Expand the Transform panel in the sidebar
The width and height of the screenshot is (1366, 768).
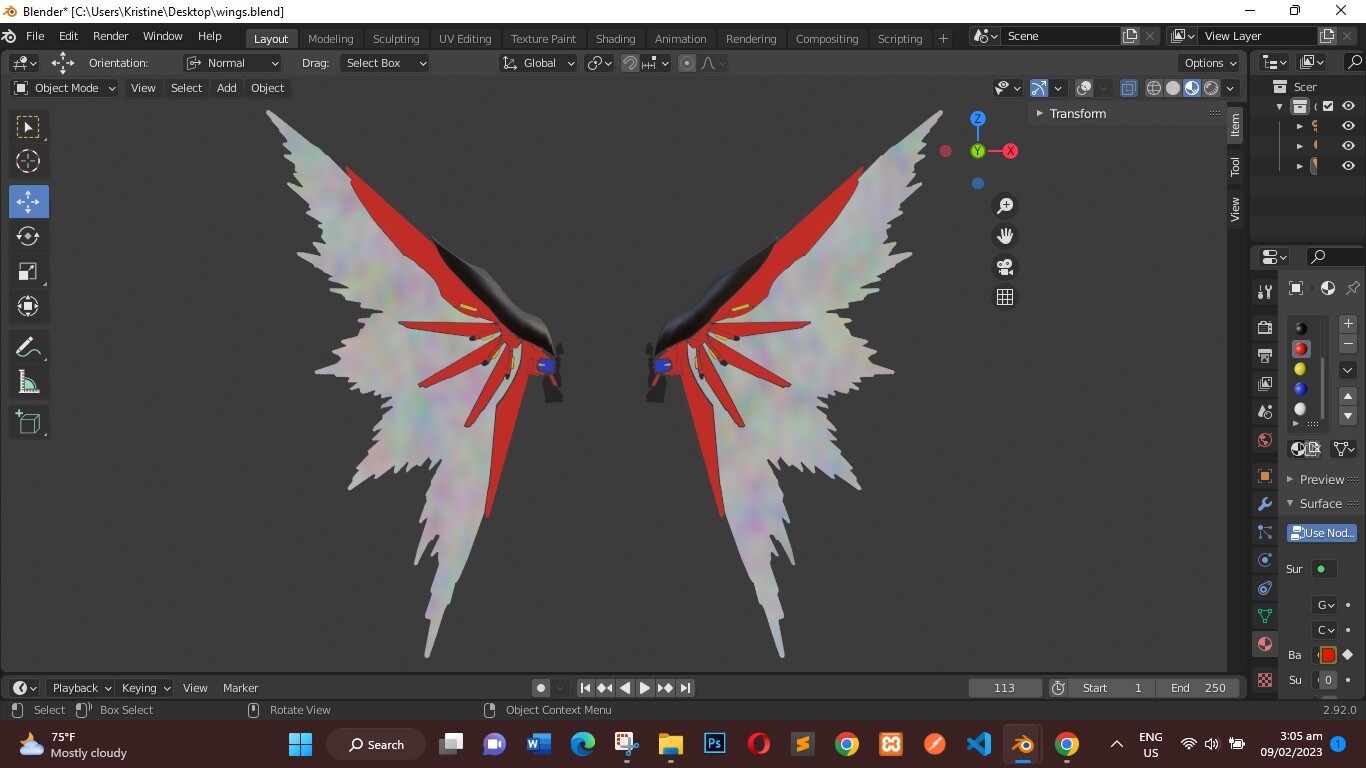[1077, 113]
